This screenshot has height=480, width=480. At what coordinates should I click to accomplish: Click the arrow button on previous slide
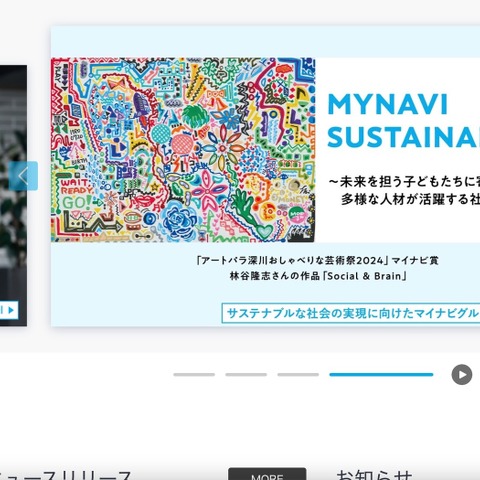point(9,310)
